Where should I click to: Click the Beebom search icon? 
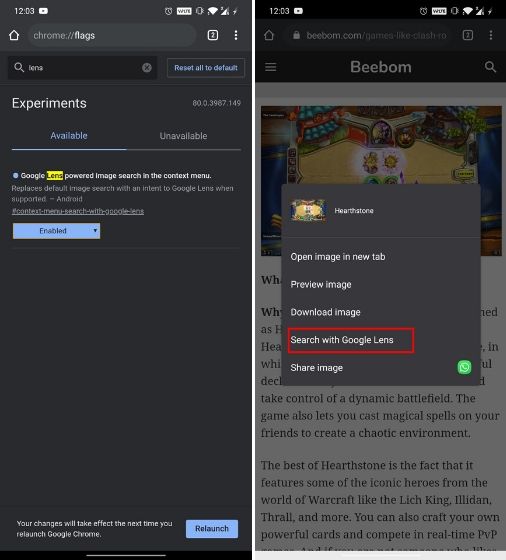(490, 66)
